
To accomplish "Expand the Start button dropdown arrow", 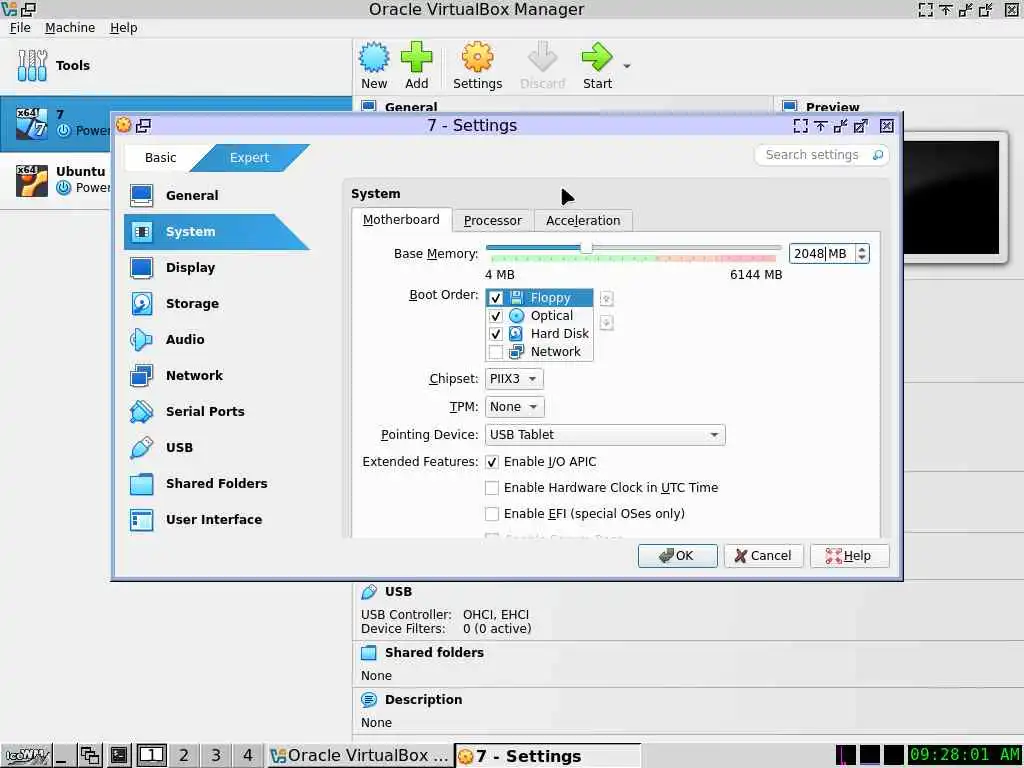I will click(x=627, y=66).
